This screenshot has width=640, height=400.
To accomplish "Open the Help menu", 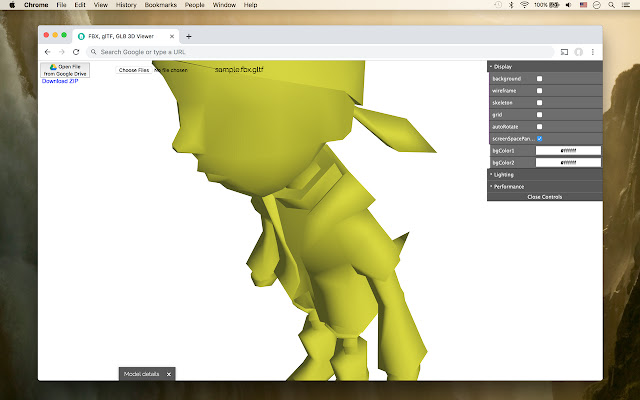I will point(250,5).
